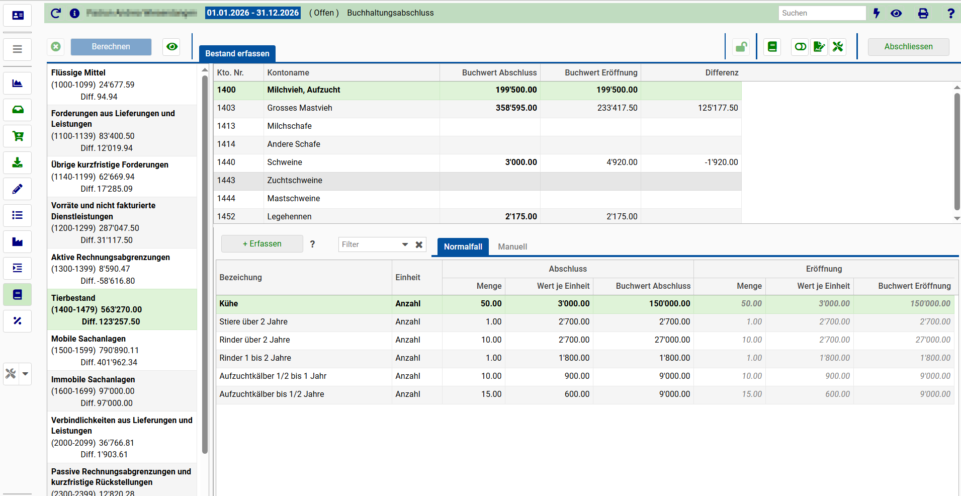Click the Differenz column header
The image size is (961, 496).
tap(691, 72)
